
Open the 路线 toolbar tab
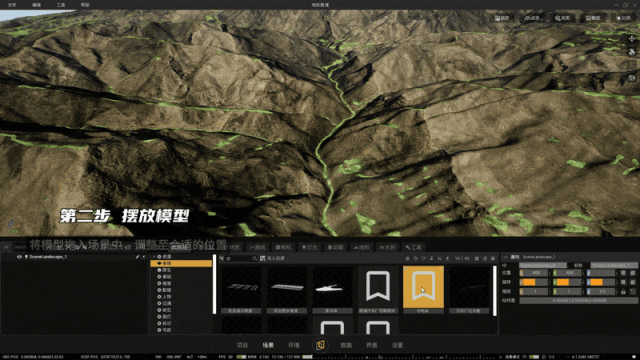click(258, 247)
